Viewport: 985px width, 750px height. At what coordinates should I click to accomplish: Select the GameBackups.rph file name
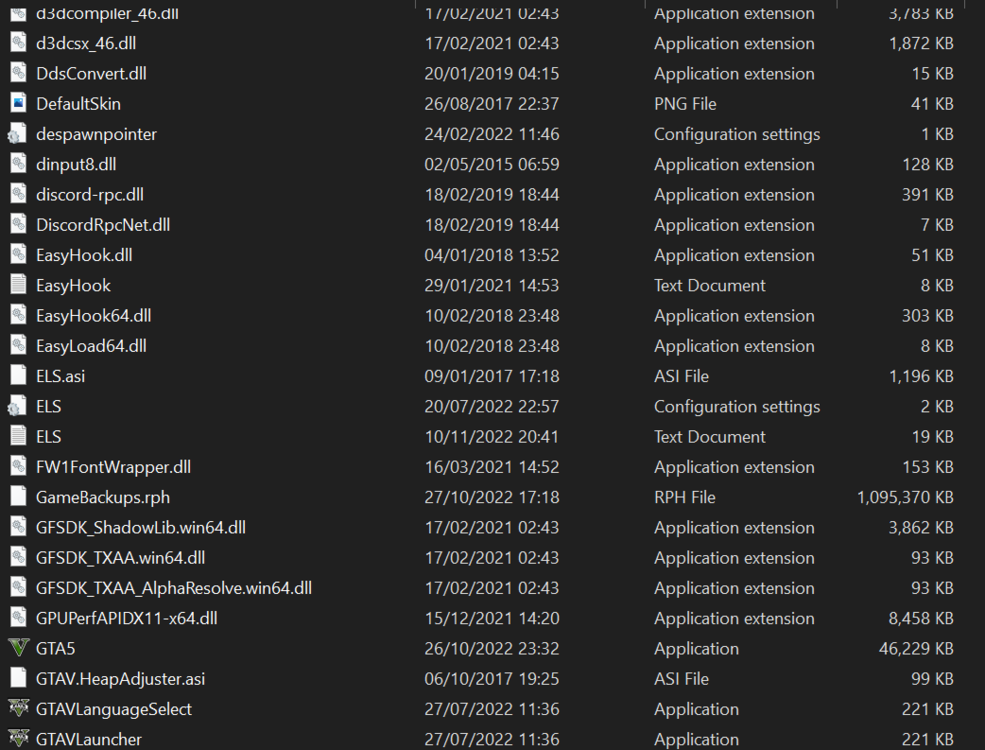103,497
